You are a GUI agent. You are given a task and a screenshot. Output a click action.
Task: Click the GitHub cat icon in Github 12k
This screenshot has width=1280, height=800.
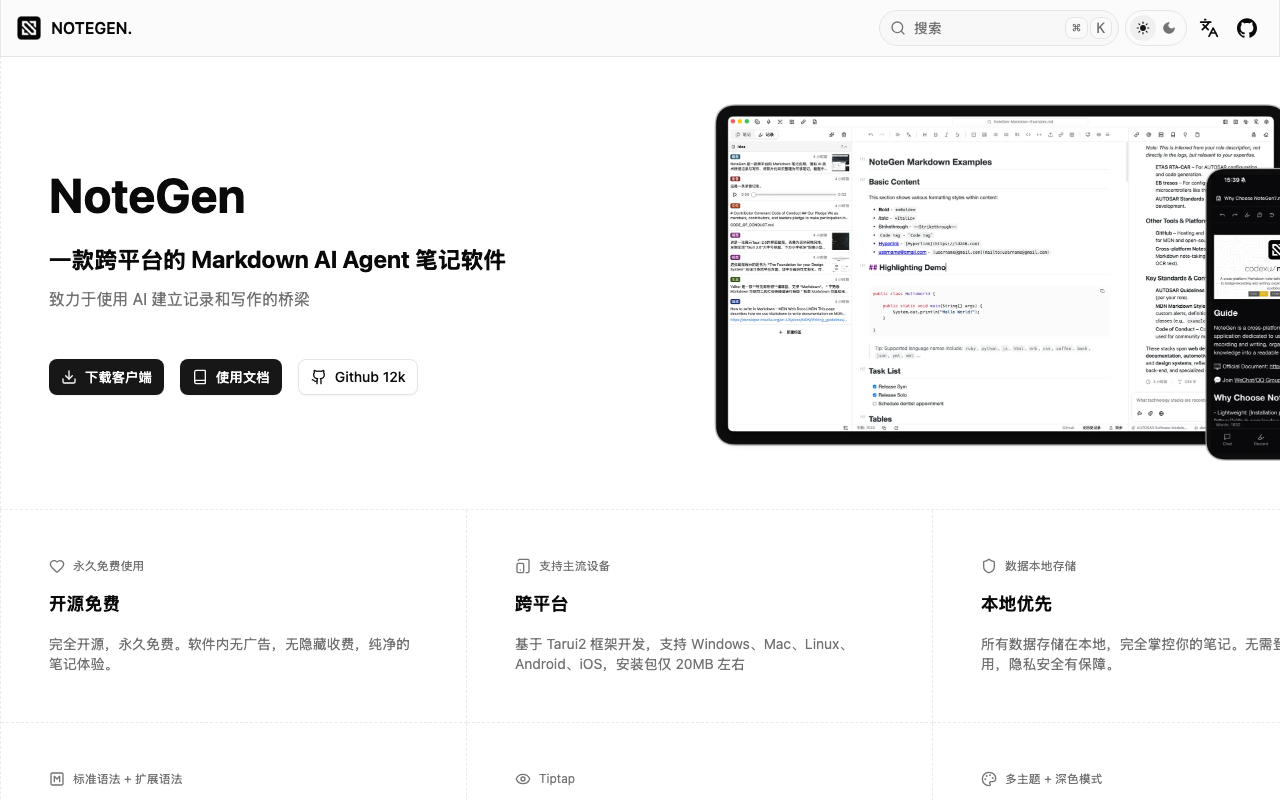tap(319, 377)
